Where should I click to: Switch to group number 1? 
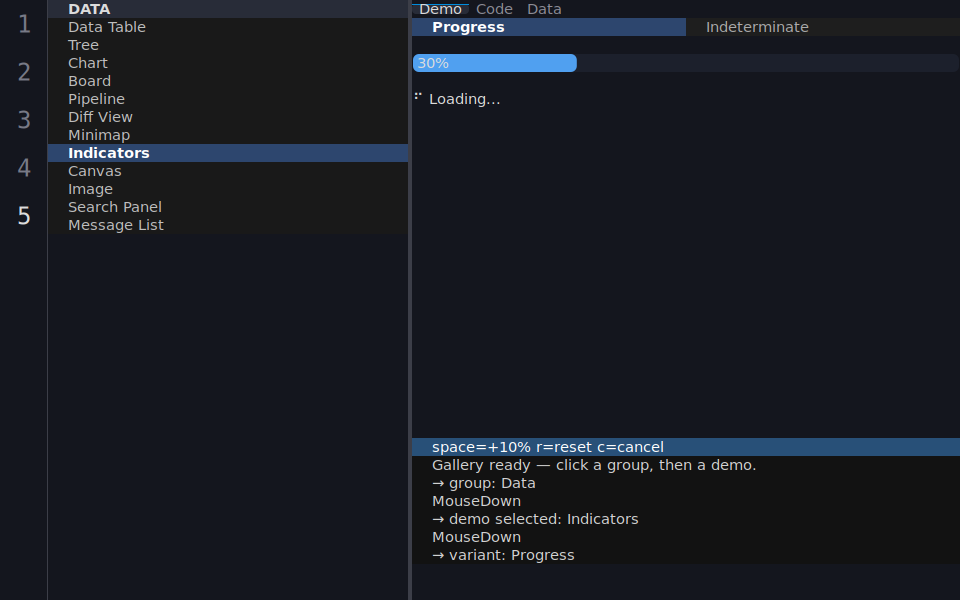pos(24,24)
